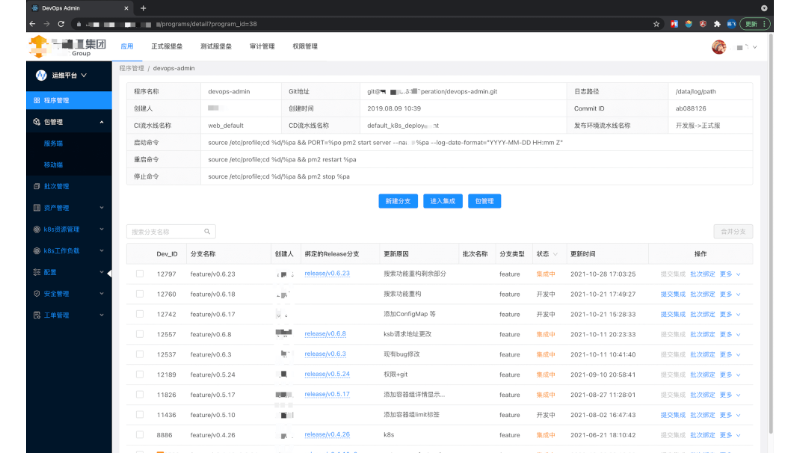Click the 工单管理 icon in sidebar
Screen dimensions: 800x453
pyautogui.click(x=37, y=315)
